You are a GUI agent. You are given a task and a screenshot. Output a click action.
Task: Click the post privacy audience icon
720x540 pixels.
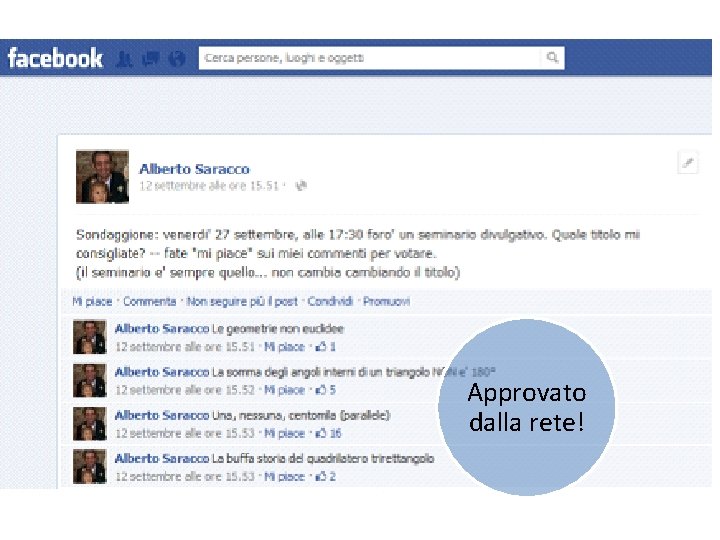tap(301, 186)
